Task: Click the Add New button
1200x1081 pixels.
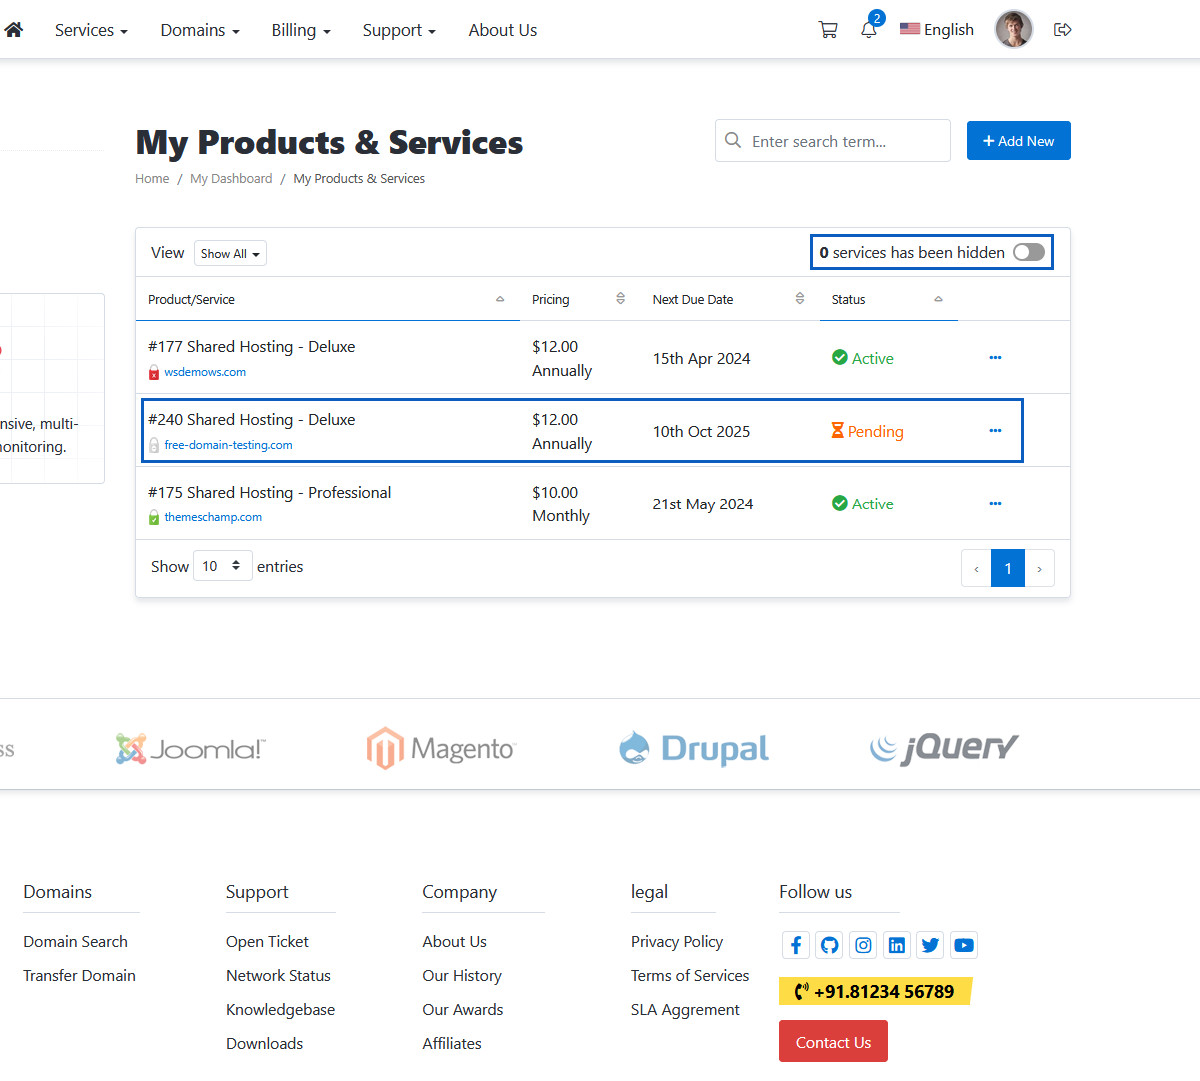Action: (1018, 141)
